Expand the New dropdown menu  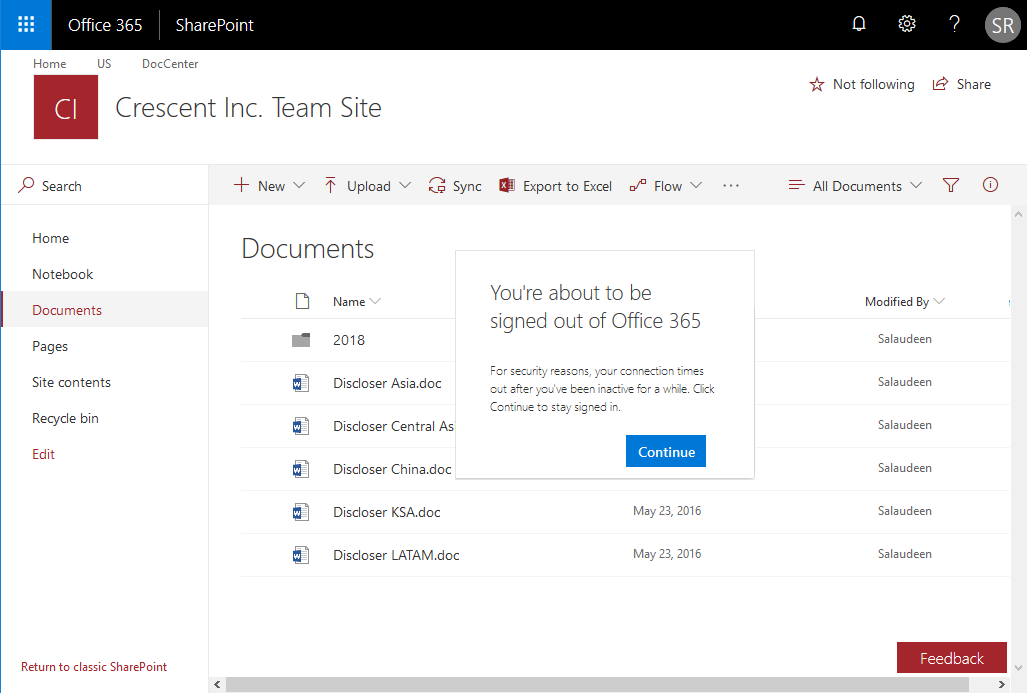click(270, 186)
